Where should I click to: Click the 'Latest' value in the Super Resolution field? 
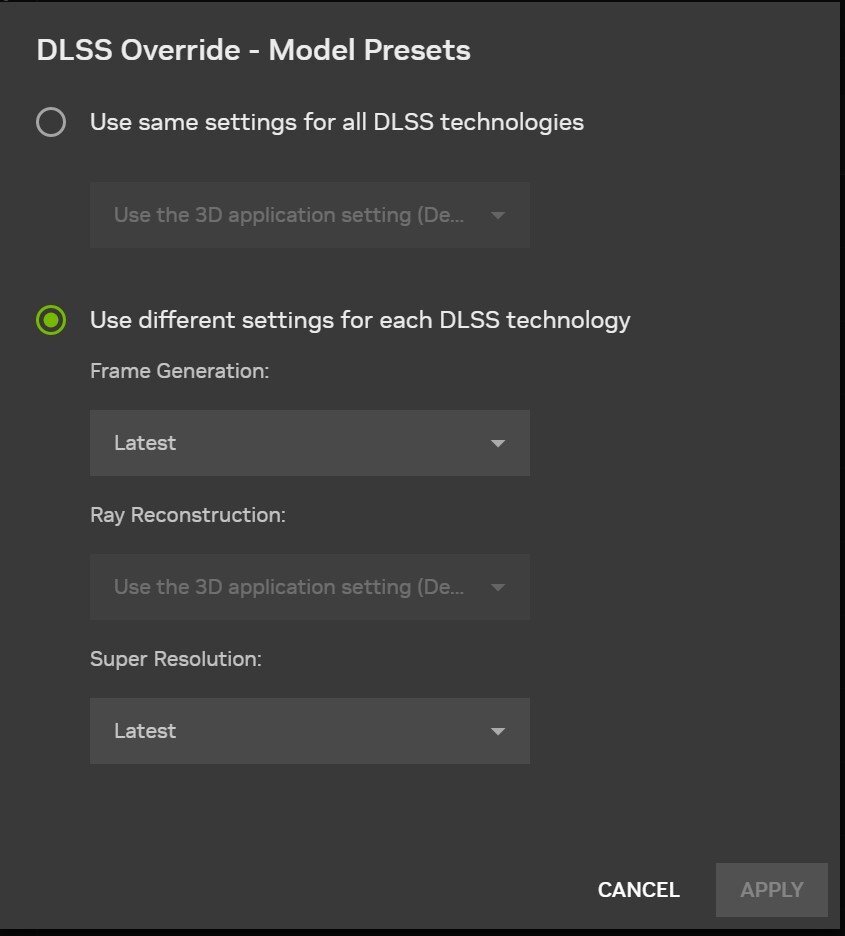coord(145,731)
